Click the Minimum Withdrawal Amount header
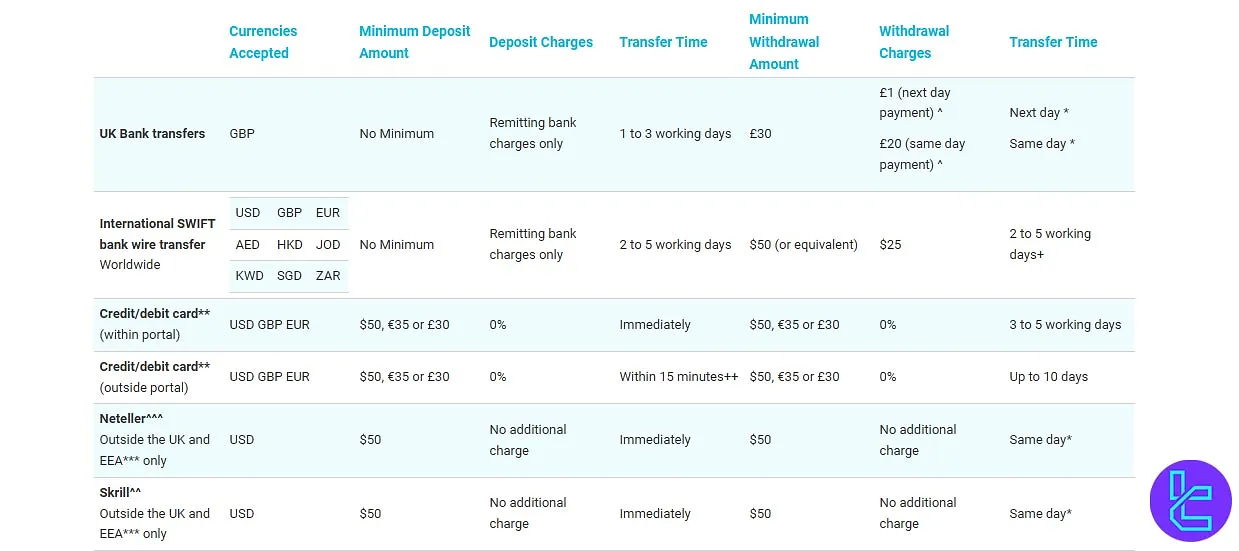The height and width of the screenshot is (551, 1239). click(783, 42)
